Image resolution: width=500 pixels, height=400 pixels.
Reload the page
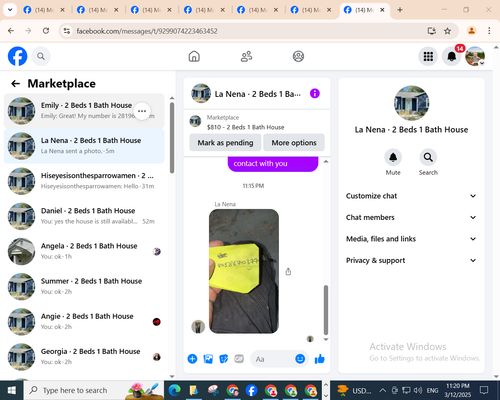pos(46,31)
